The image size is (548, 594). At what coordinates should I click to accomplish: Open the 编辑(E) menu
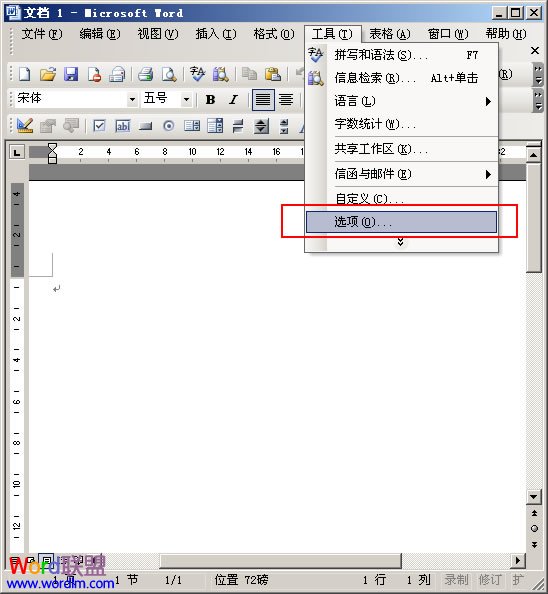[100, 34]
